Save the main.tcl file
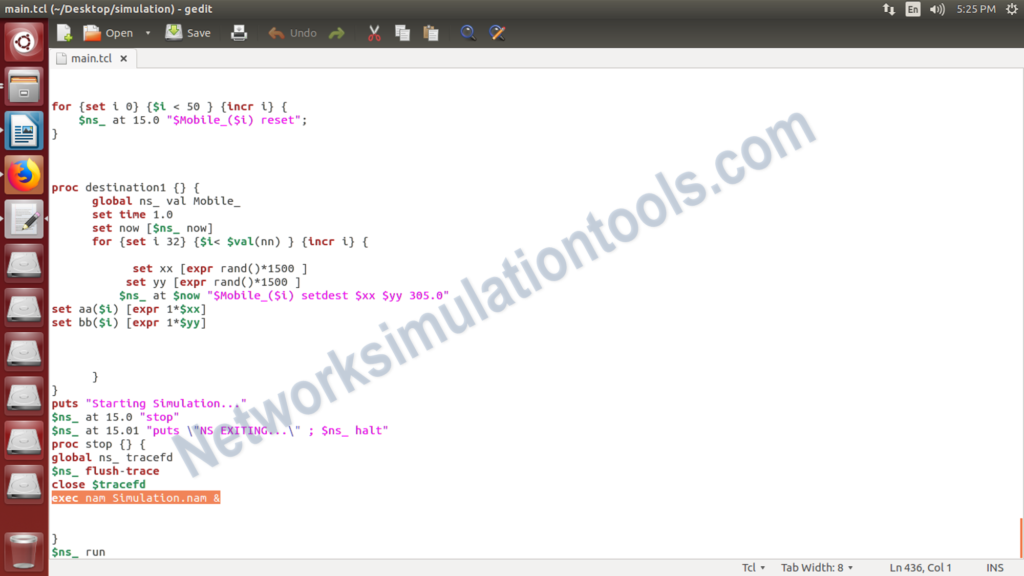The image size is (1024, 576). 187,32
